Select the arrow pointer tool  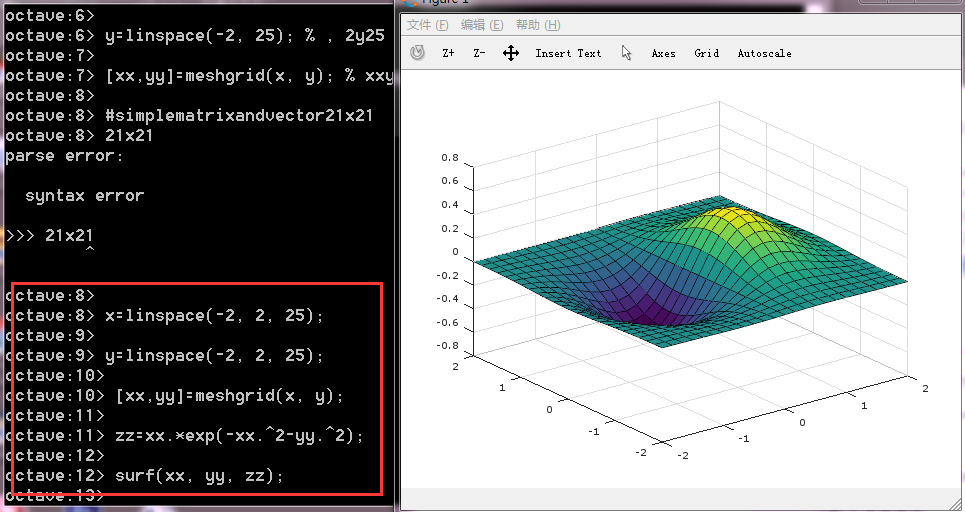coord(627,53)
